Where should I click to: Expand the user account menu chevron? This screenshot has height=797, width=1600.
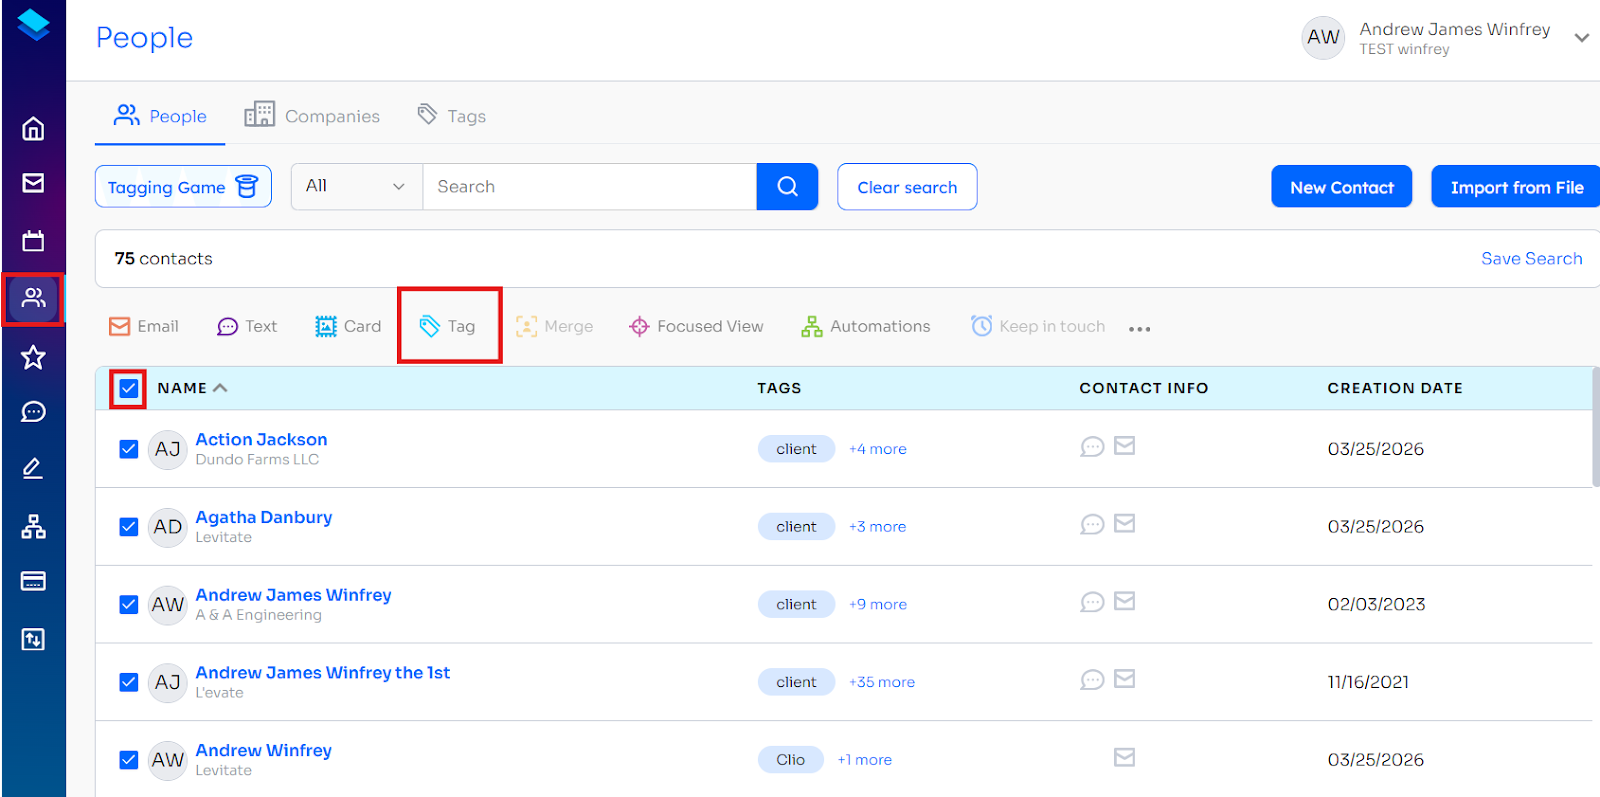coord(1582,38)
